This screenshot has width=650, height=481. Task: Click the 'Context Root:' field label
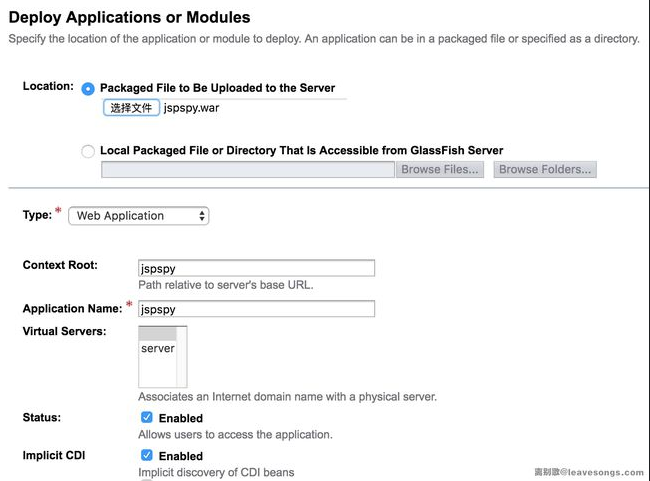pyautogui.click(x=60, y=265)
